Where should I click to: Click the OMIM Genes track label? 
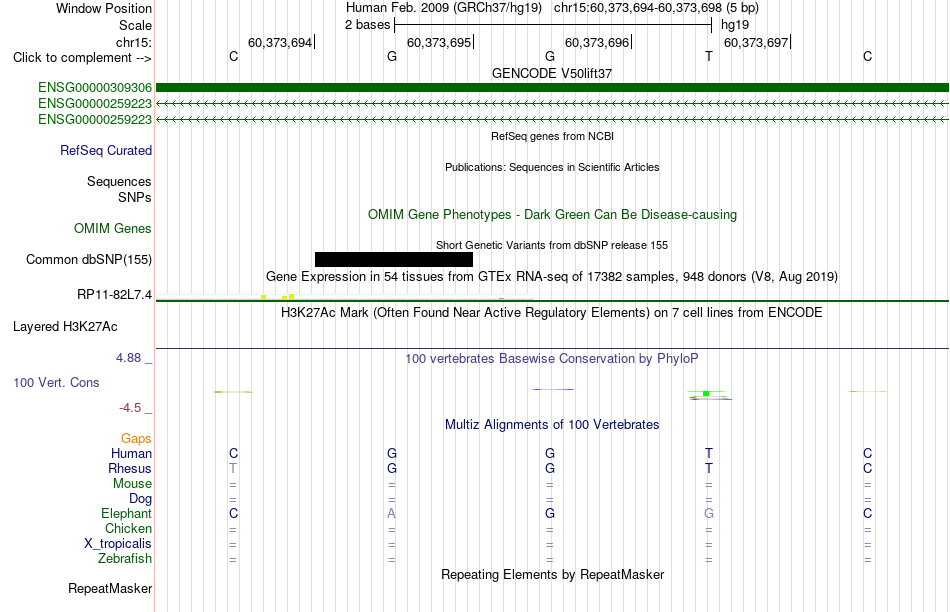[113, 228]
